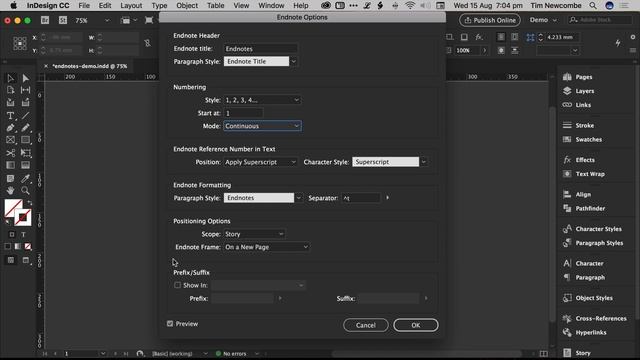Select the Gap tool
Image resolution: width=640 pixels, height=360 pixels.
[25, 90]
